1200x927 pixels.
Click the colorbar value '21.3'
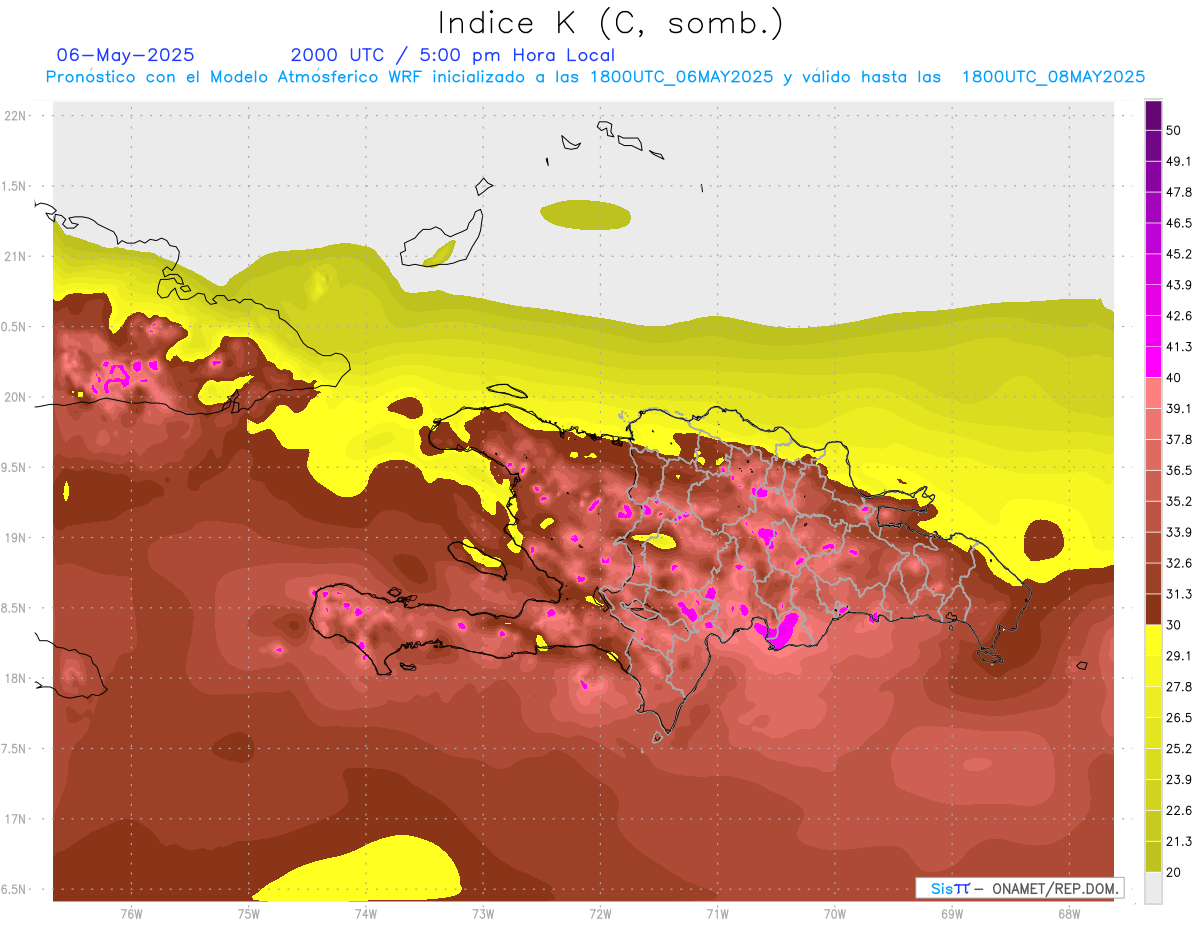(1178, 842)
